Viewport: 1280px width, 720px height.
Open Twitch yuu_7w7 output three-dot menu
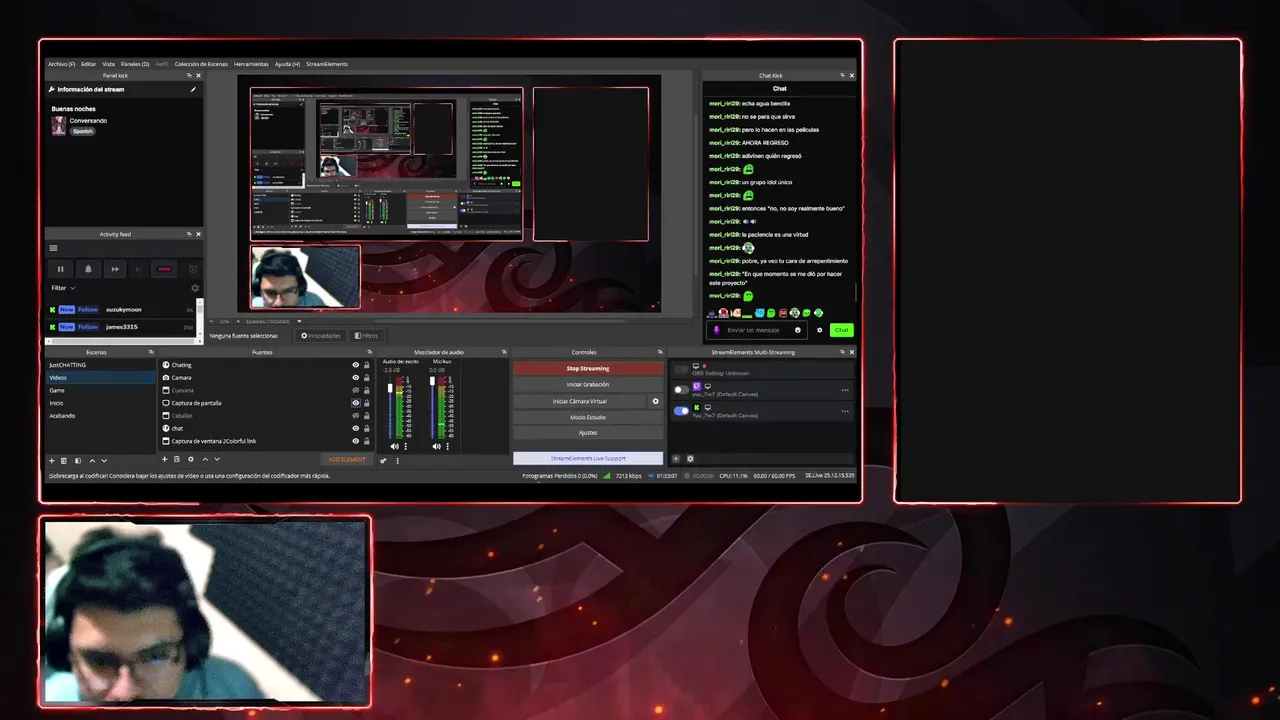(845, 390)
